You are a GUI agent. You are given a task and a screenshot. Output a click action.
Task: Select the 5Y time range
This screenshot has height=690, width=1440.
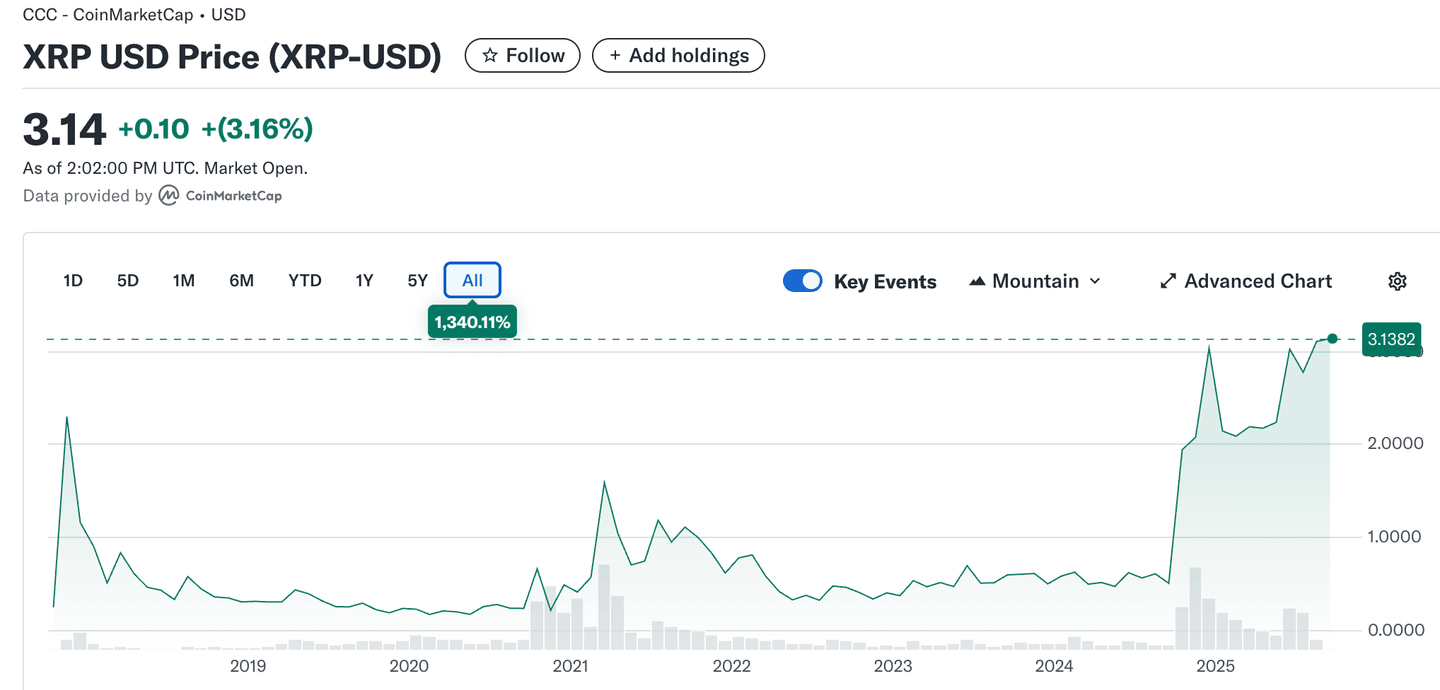point(418,281)
